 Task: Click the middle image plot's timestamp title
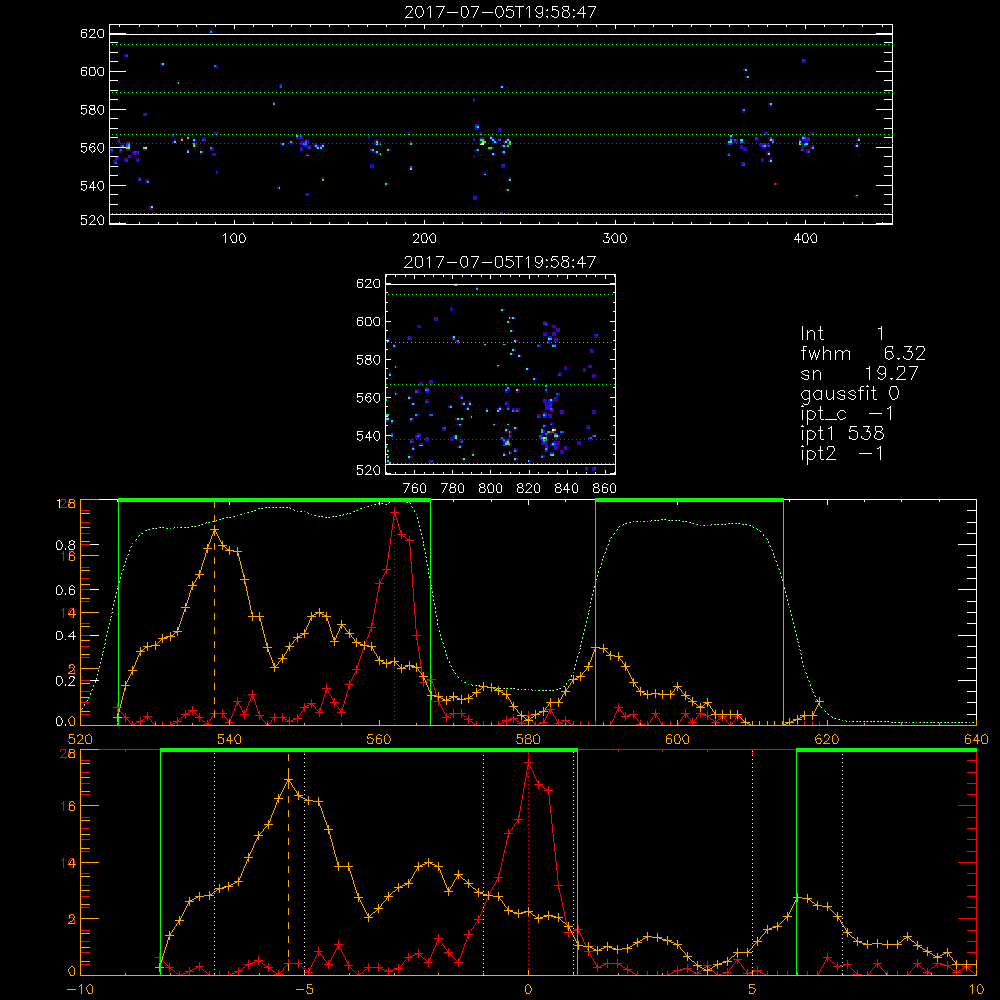pos(500,262)
